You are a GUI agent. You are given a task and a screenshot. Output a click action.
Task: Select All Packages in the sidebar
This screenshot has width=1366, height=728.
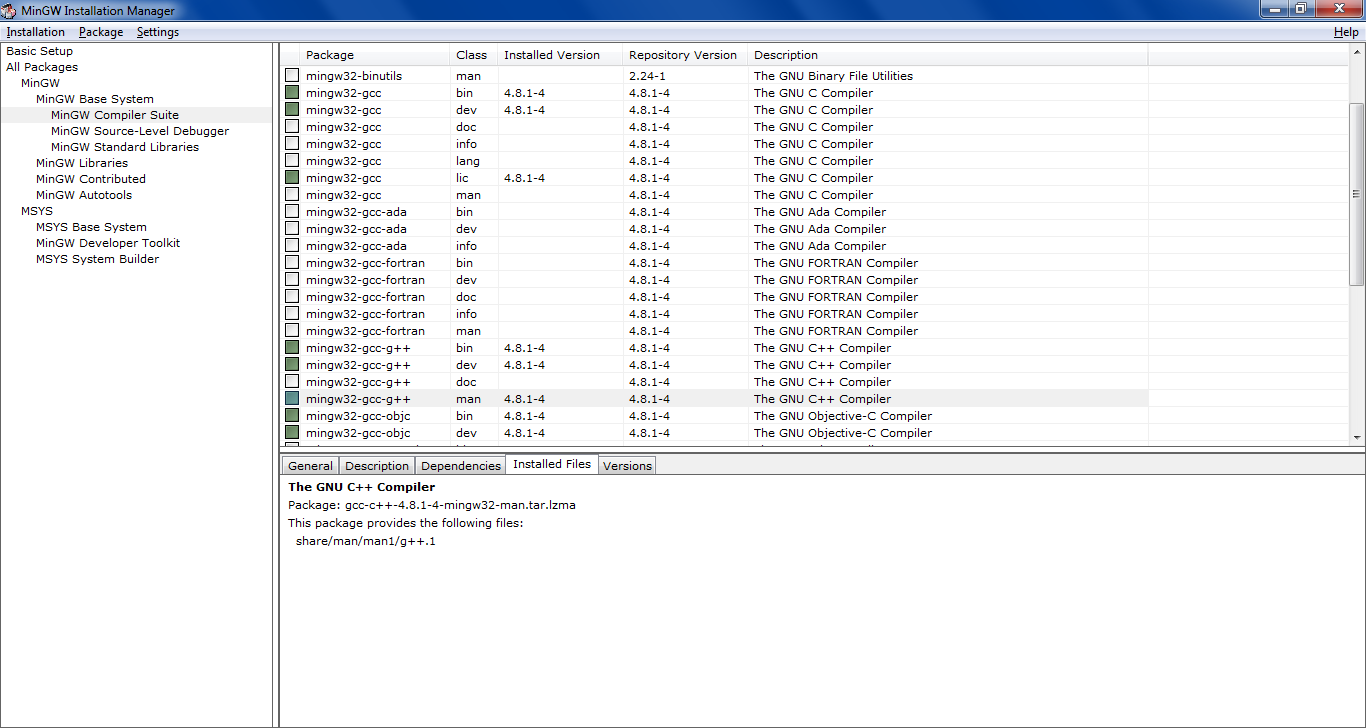[x=42, y=67]
